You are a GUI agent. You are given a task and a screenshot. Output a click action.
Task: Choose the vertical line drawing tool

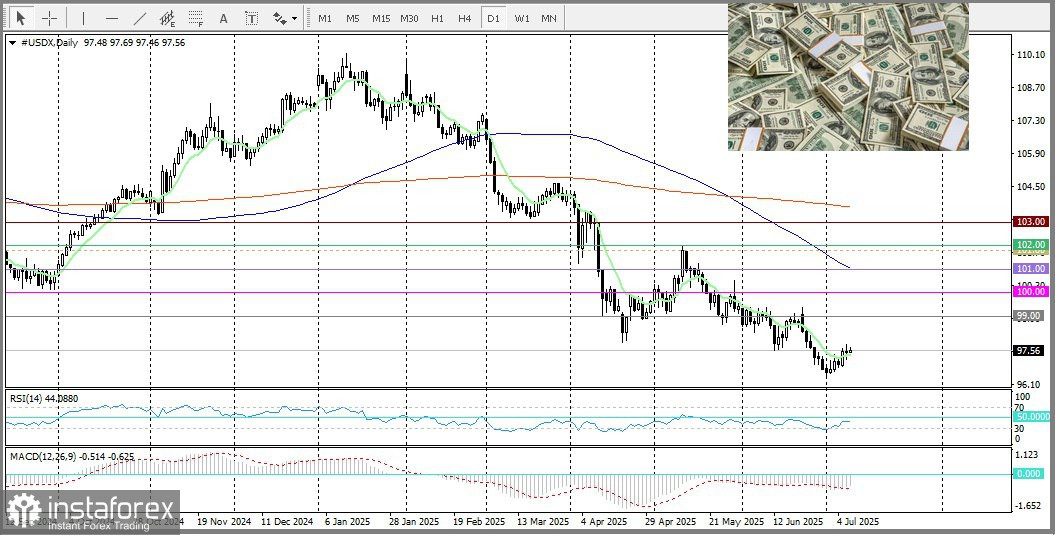point(83,18)
